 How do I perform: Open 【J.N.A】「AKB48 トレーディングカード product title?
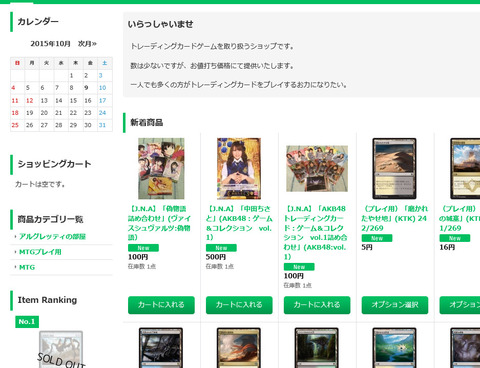pyautogui.click(x=316, y=232)
